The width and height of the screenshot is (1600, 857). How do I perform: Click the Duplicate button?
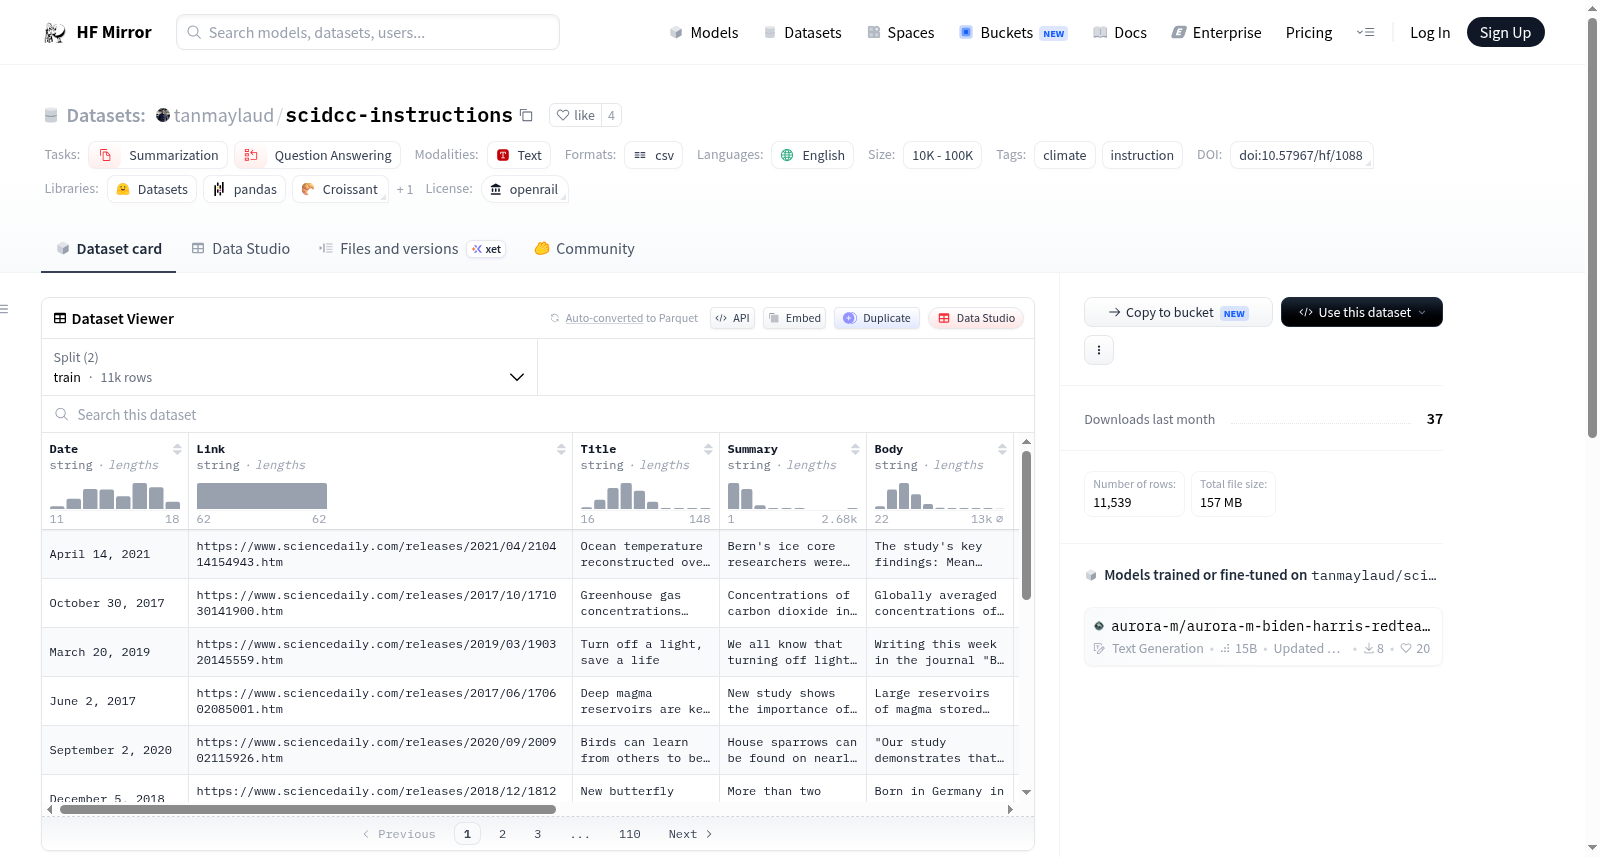pyautogui.click(x=877, y=318)
